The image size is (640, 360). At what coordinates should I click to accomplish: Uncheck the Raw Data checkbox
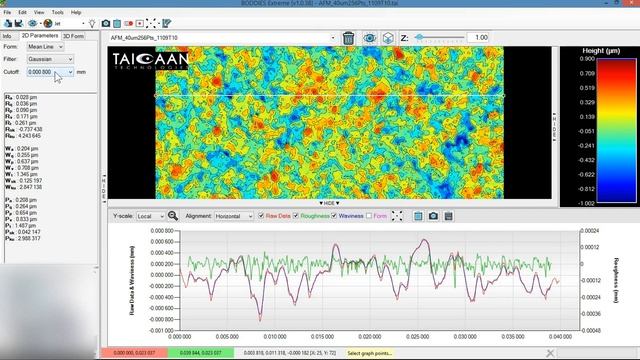click(x=261, y=216)
